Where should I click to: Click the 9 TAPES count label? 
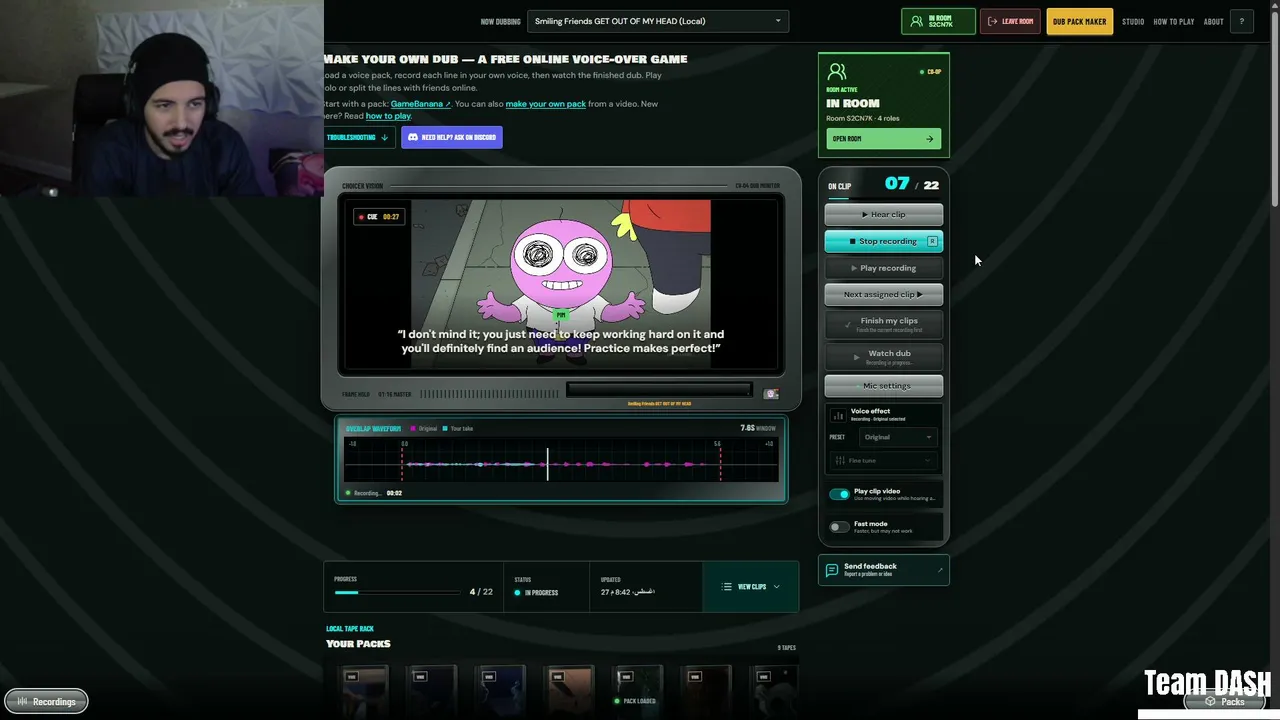tap(787, 648)
